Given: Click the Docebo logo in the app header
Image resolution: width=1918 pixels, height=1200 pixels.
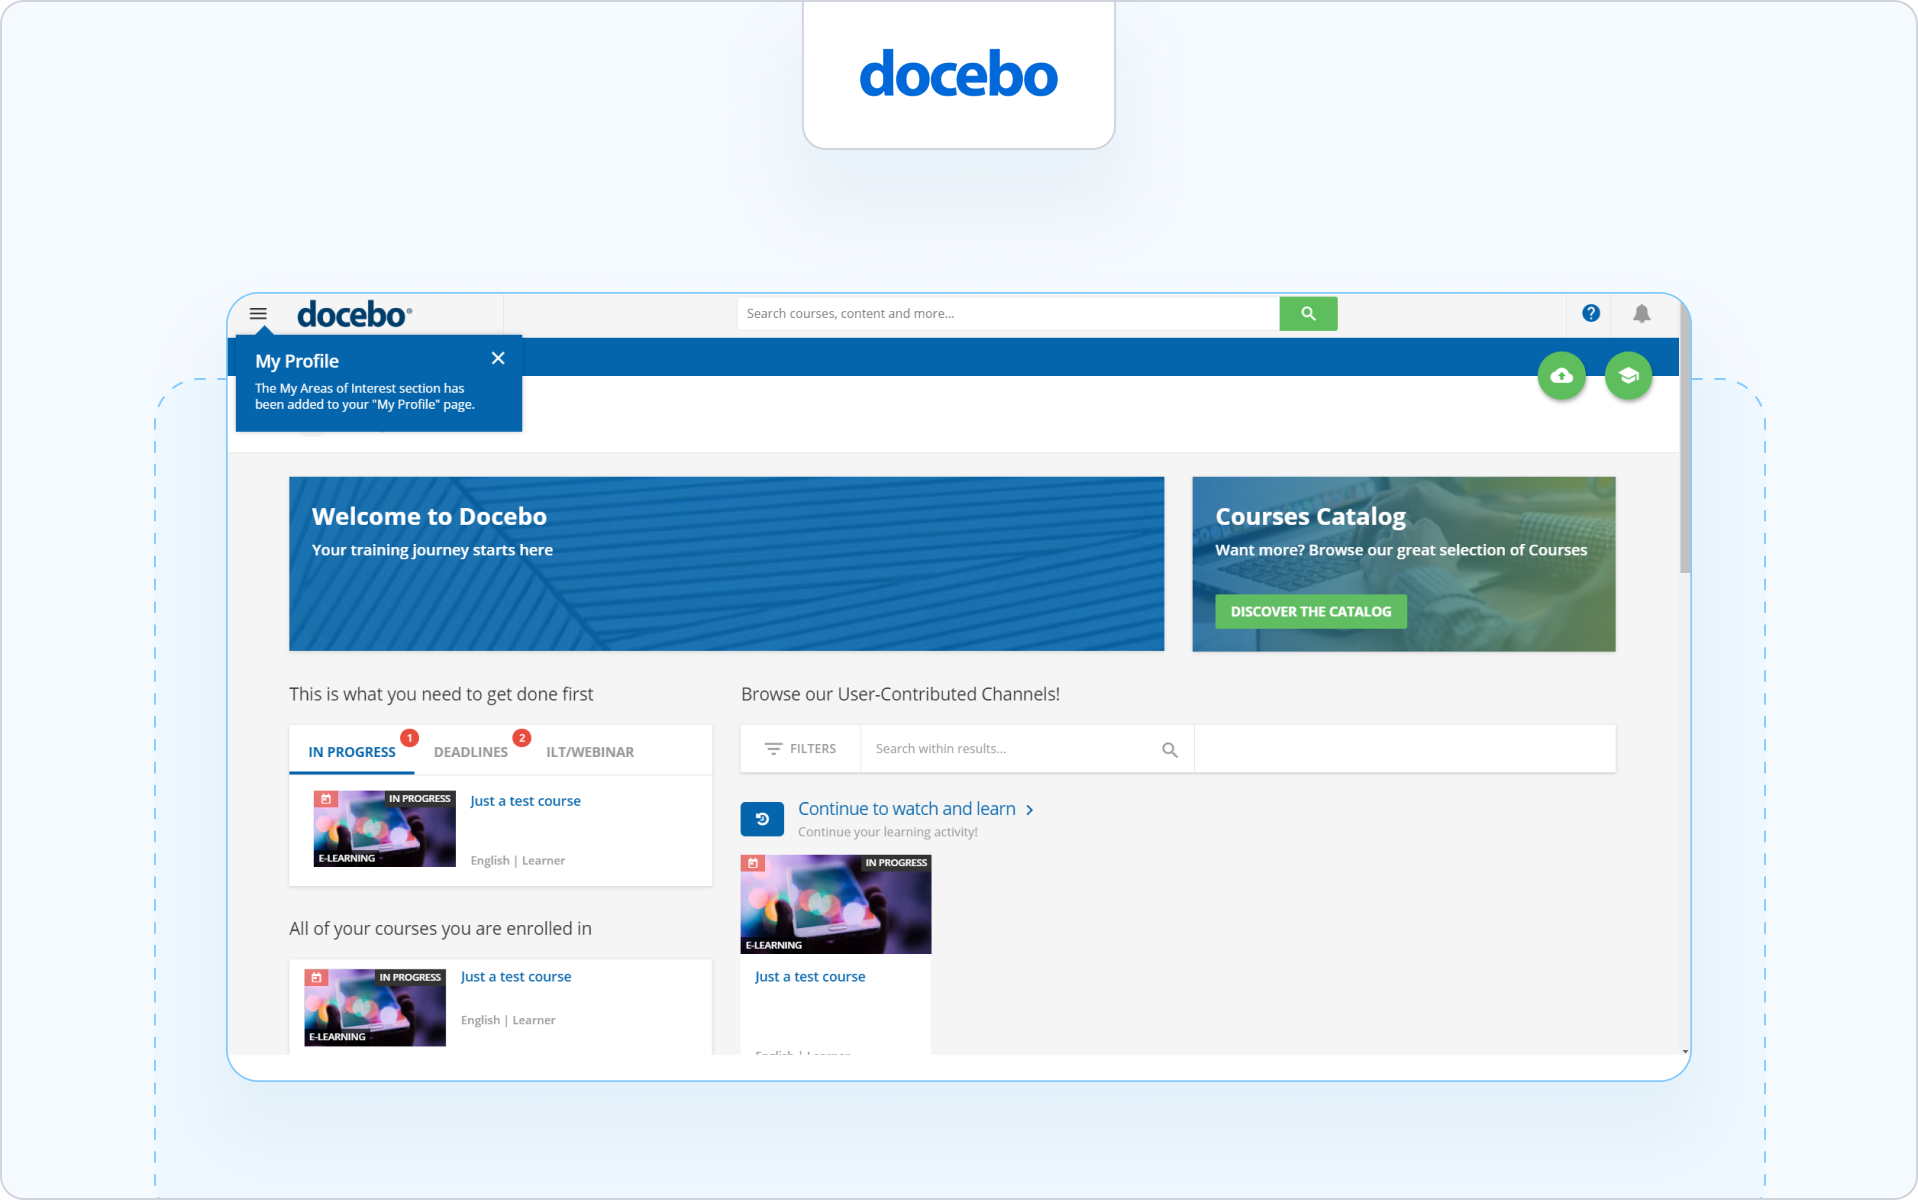Looking at the screenshot, I should point(354,315).
